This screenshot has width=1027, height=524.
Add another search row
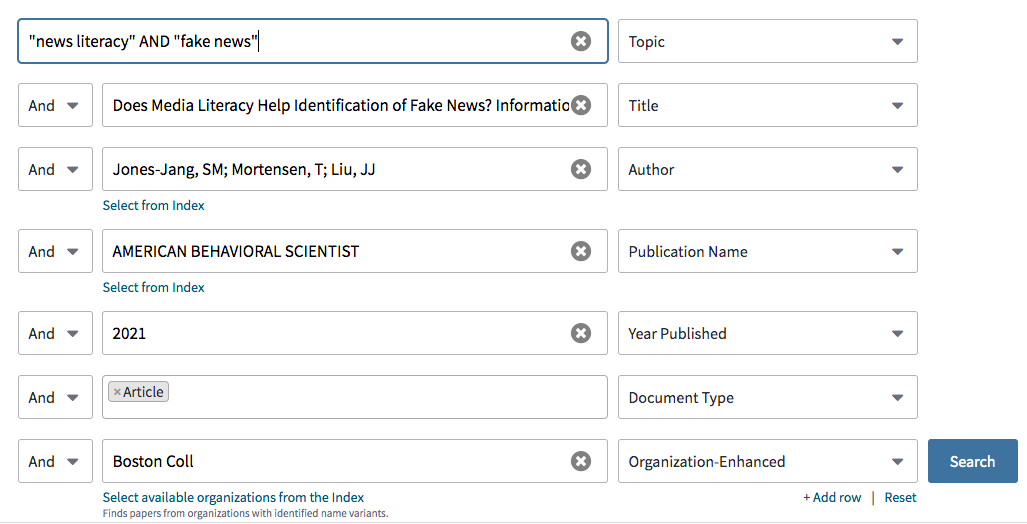point(832,497)
